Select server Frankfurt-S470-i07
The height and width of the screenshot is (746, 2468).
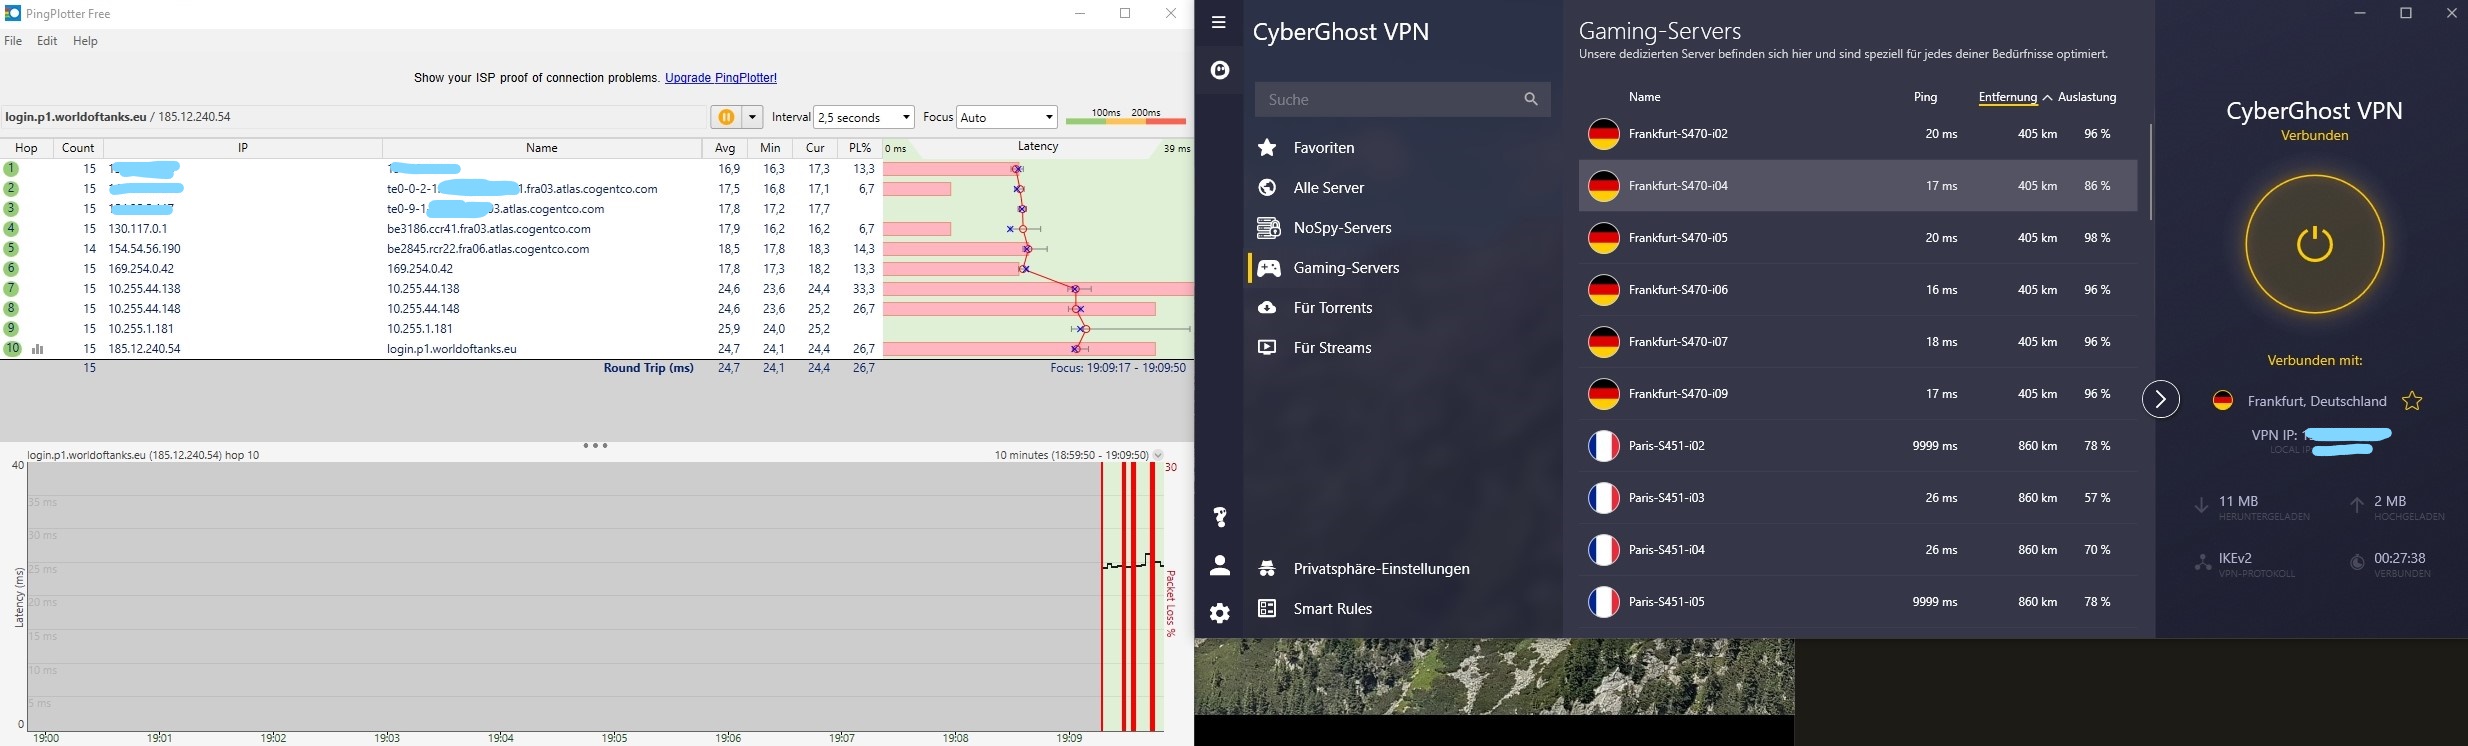click(1858, 342)
